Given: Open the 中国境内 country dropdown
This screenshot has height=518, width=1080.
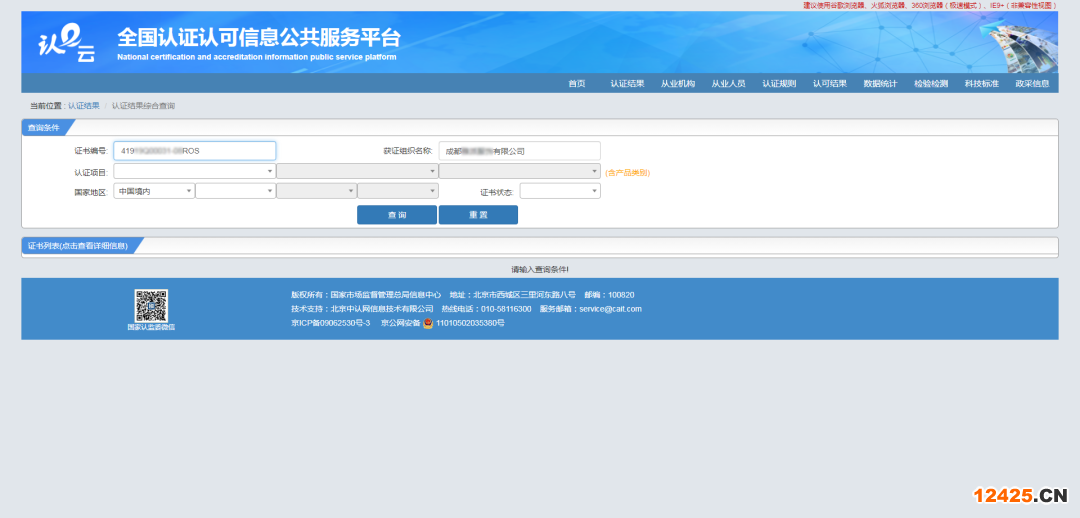Looking at the screenshot, I should (154, 191).
